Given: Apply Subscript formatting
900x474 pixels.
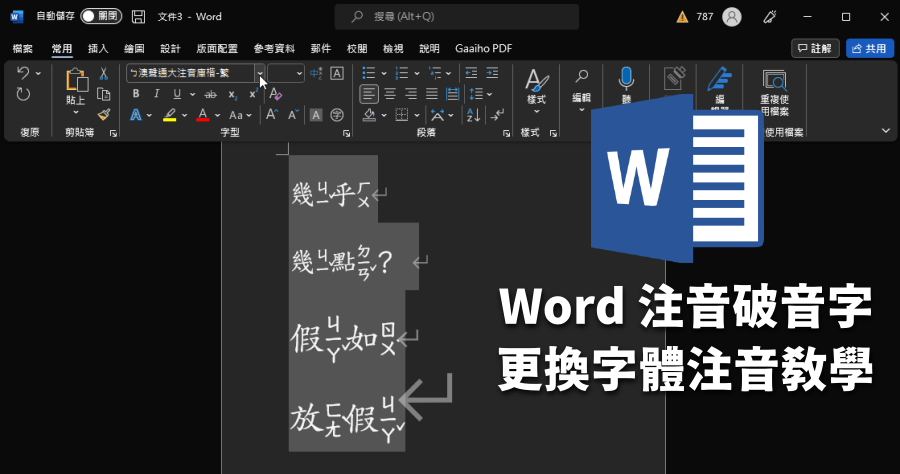Looking at the screenshot, I should click(x=232, y=94).
